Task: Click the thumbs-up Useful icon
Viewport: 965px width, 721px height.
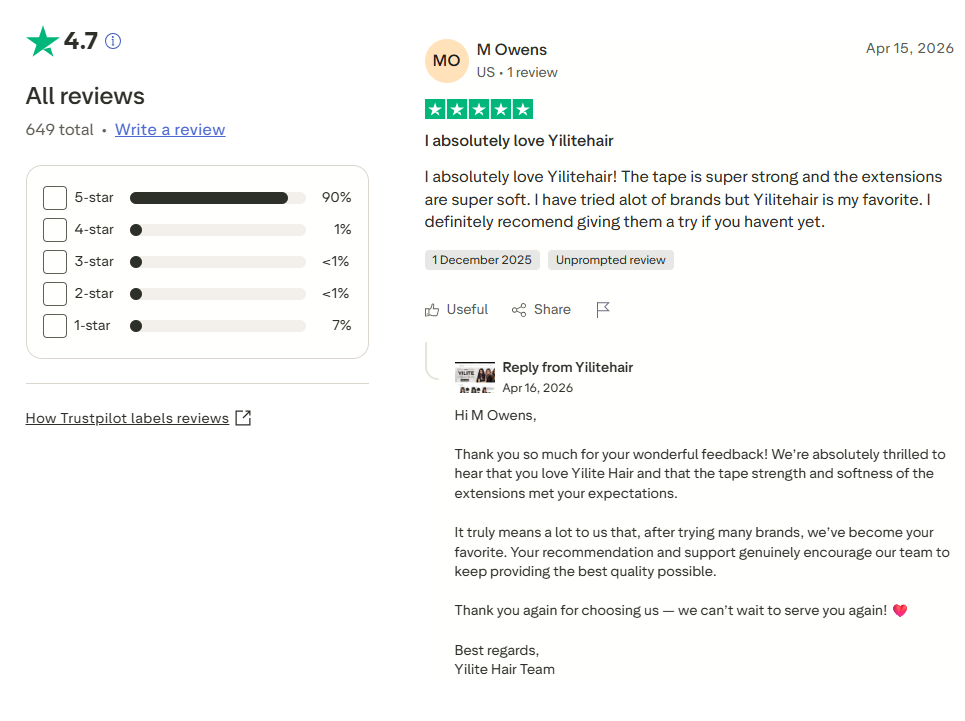Action: click(x=432, y=309)
